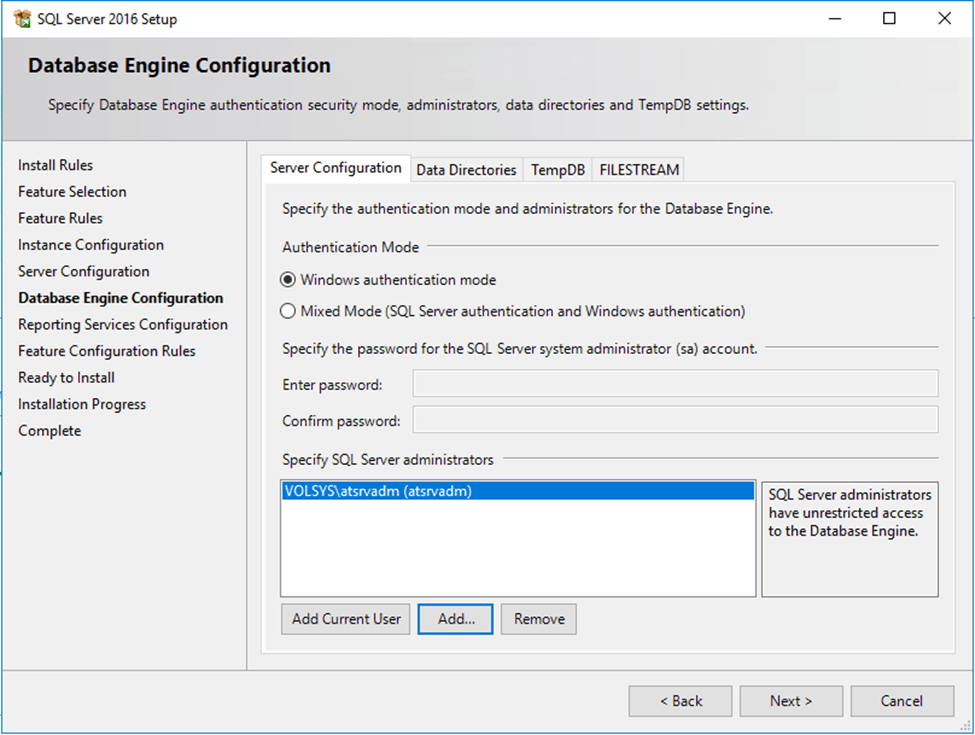Minimize the SQL Server Setup window

pos(834,19)
